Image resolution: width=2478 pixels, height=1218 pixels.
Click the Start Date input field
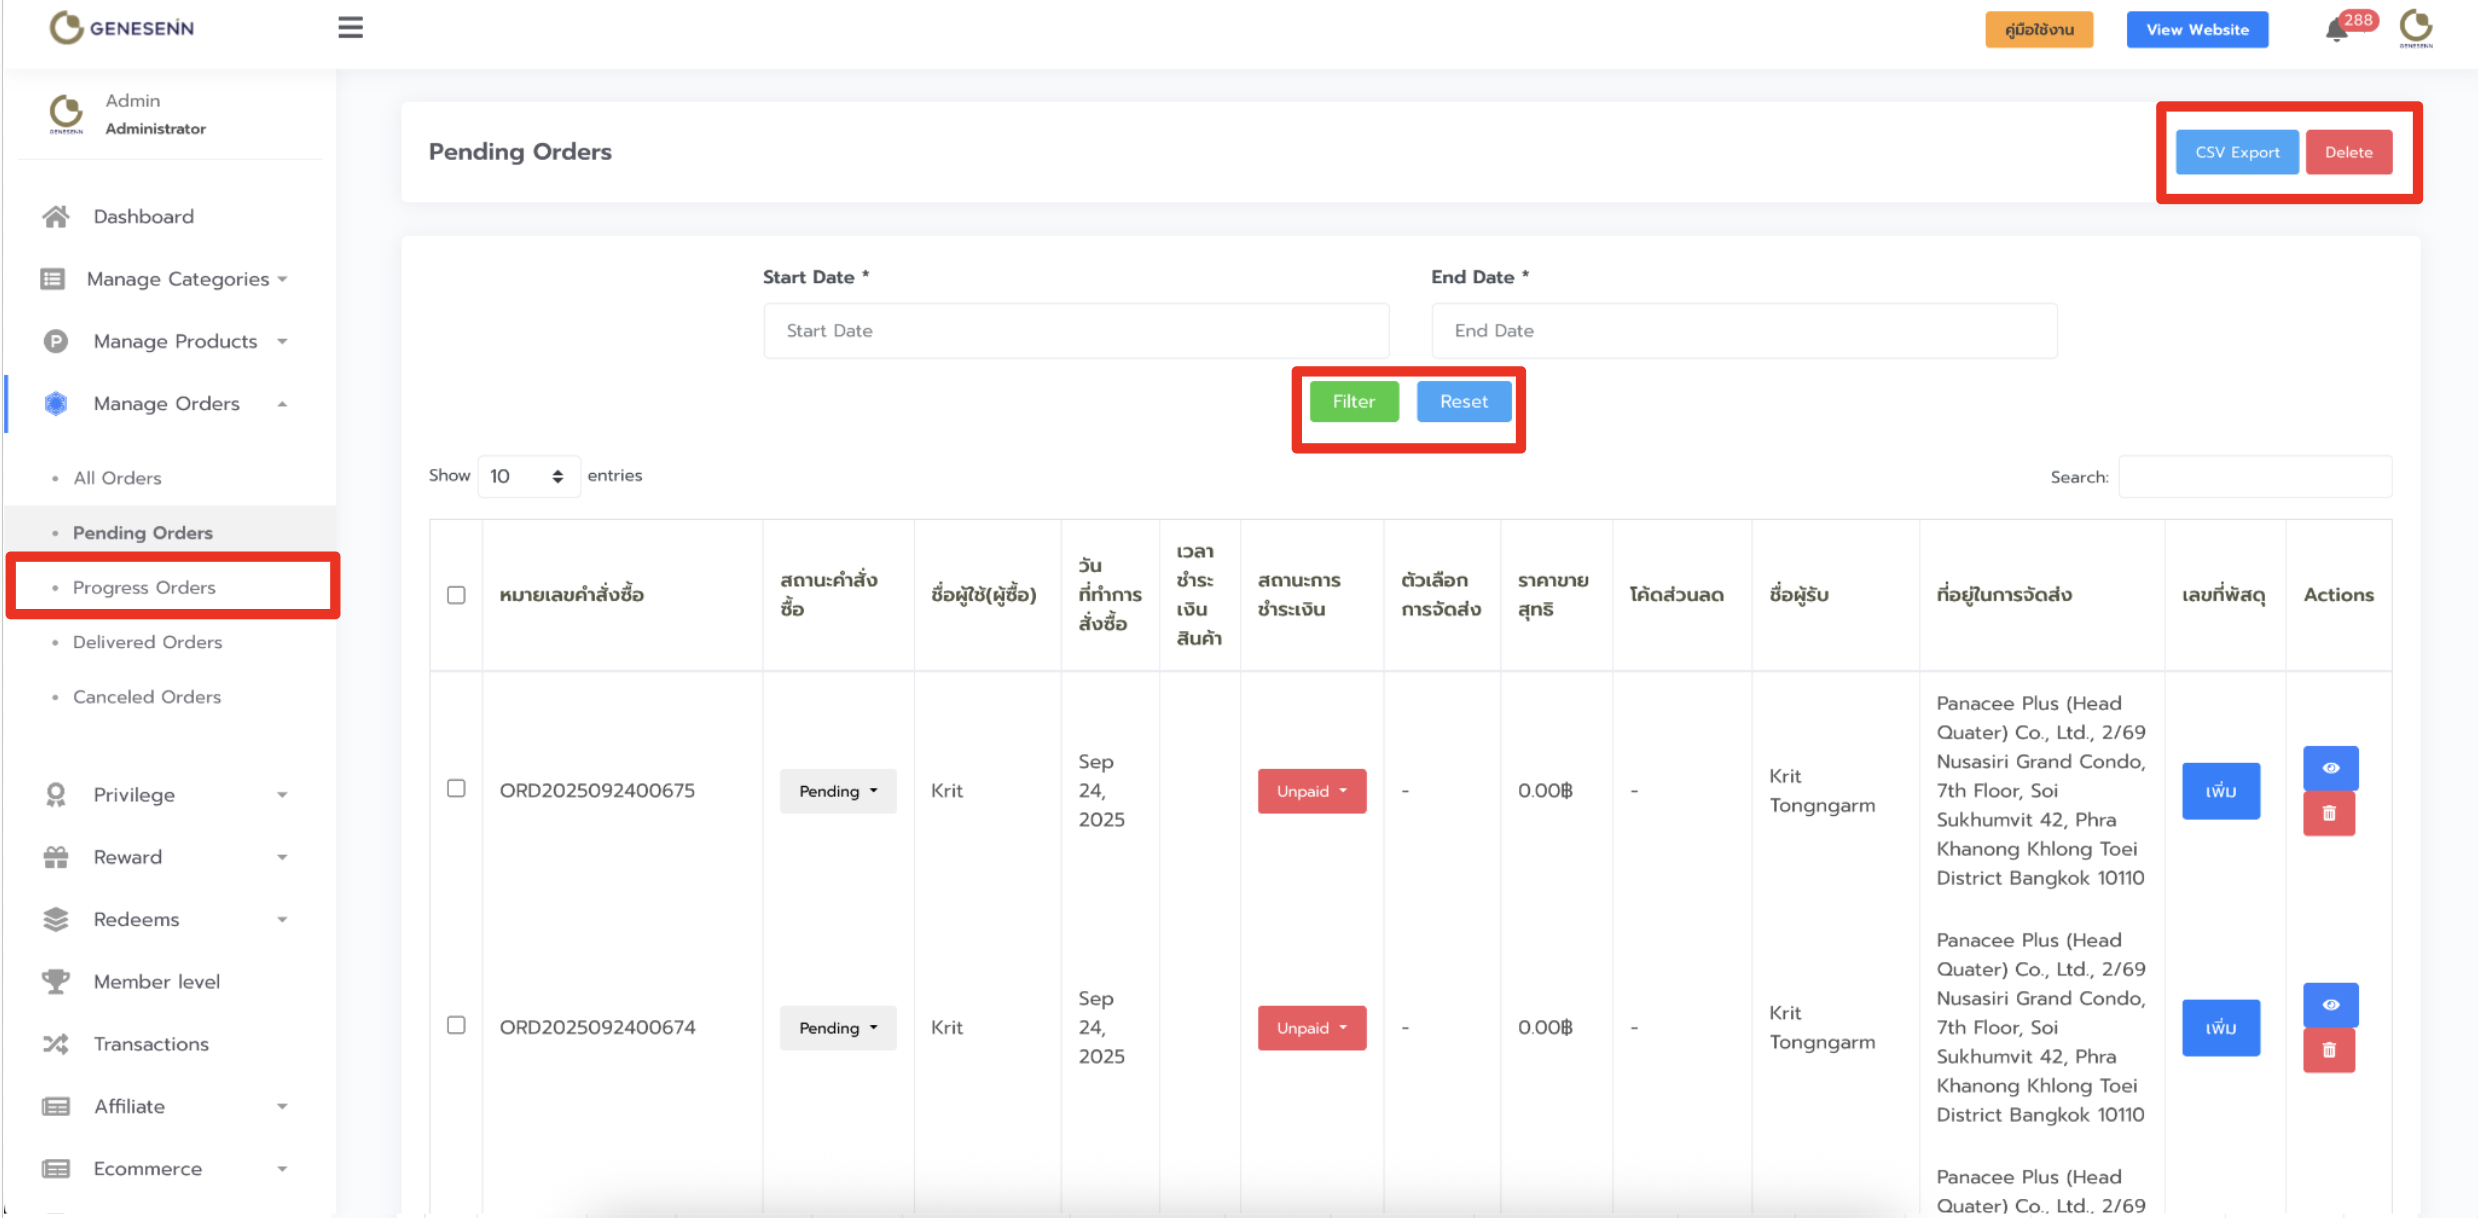[x=1075, y=331]
